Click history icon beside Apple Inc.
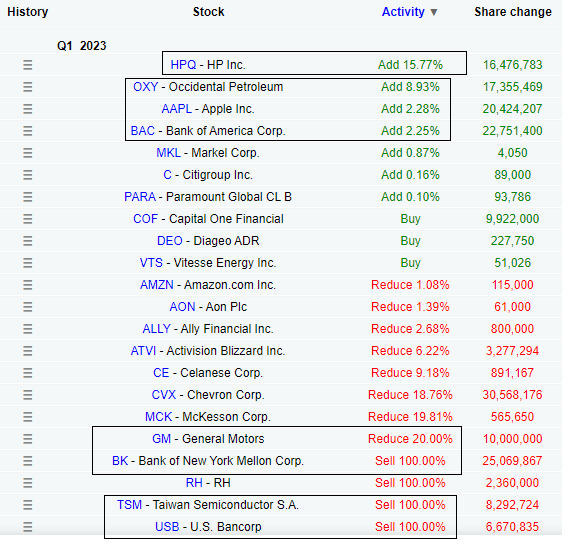This screenshot has height=548, width=588. (x=28, y=109)
